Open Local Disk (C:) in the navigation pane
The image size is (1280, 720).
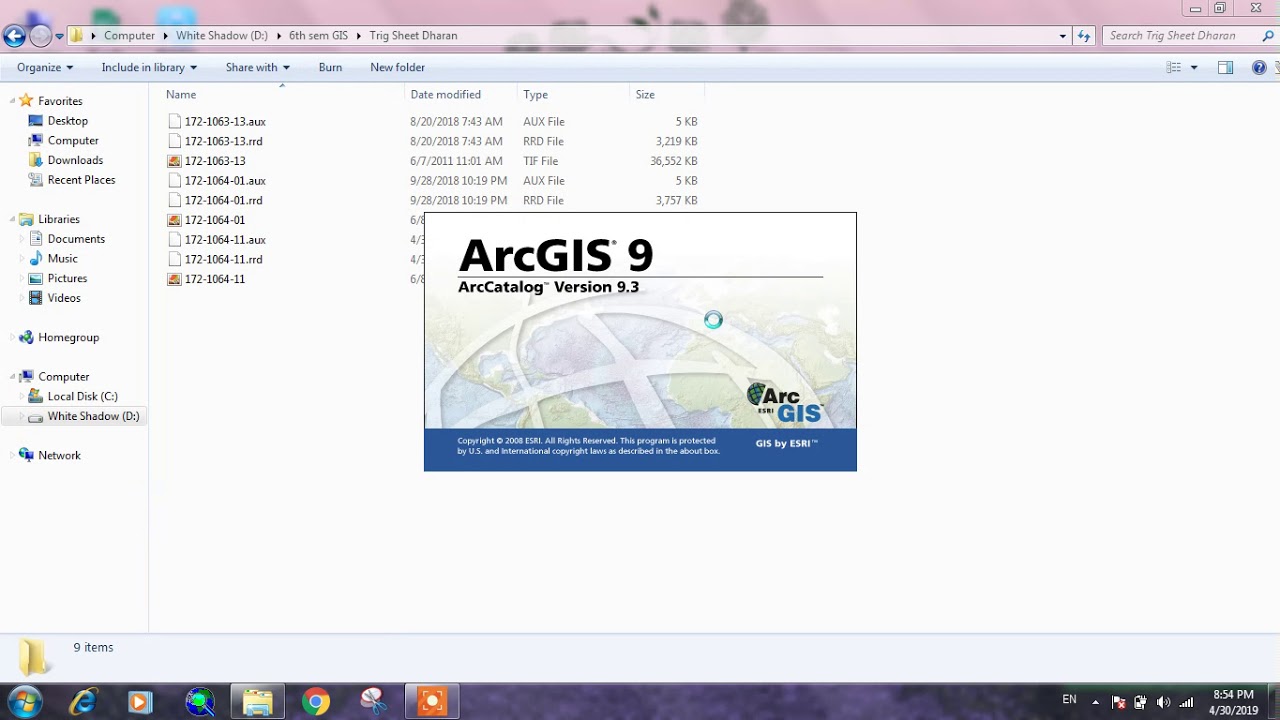82,396
